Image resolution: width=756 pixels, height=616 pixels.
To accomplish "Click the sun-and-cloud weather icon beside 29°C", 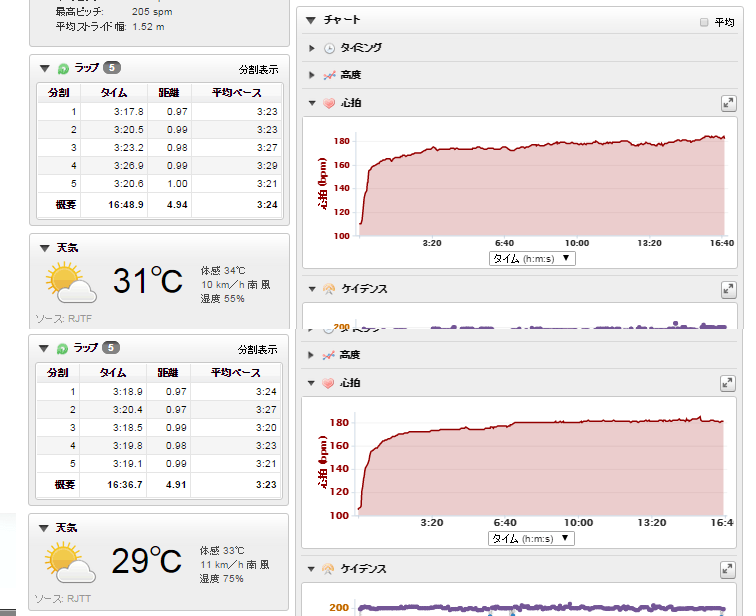I will click(x=69, y=562).
